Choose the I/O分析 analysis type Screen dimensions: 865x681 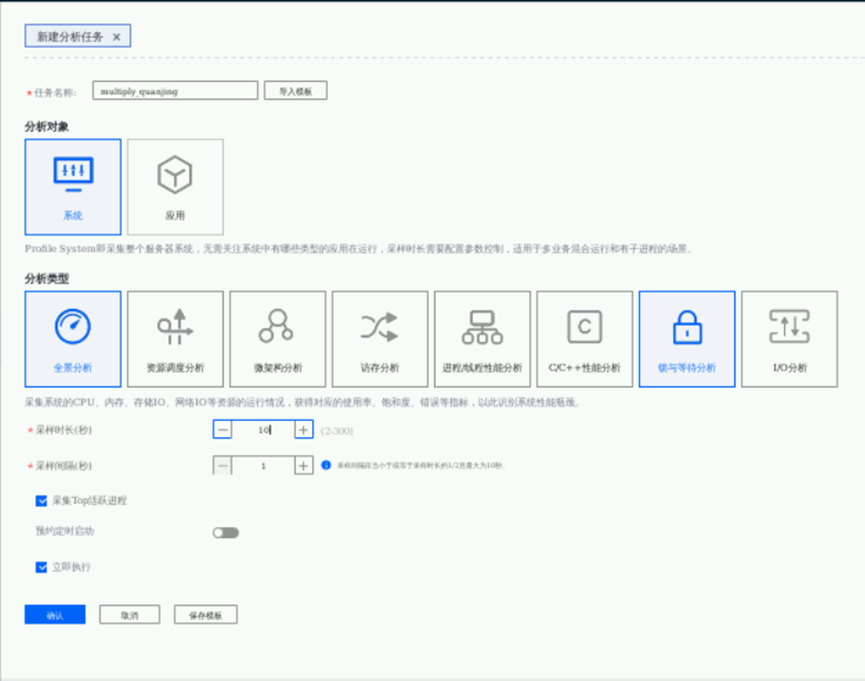click(x=789, y=339)
